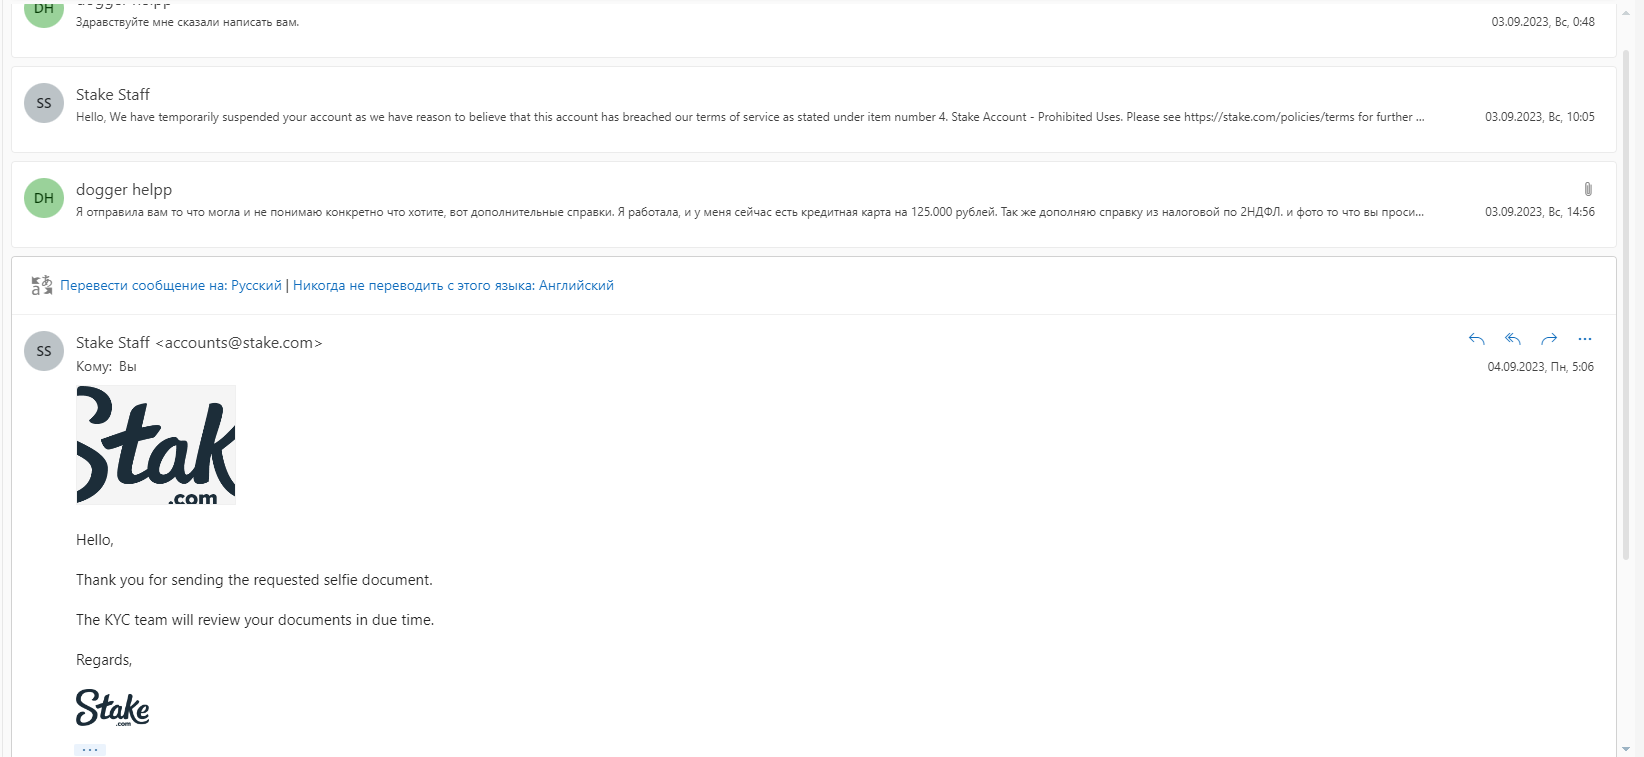The width and height of the screenshot is (1644, 757).
Task: Translate message to Russian link
Action: 171,285
